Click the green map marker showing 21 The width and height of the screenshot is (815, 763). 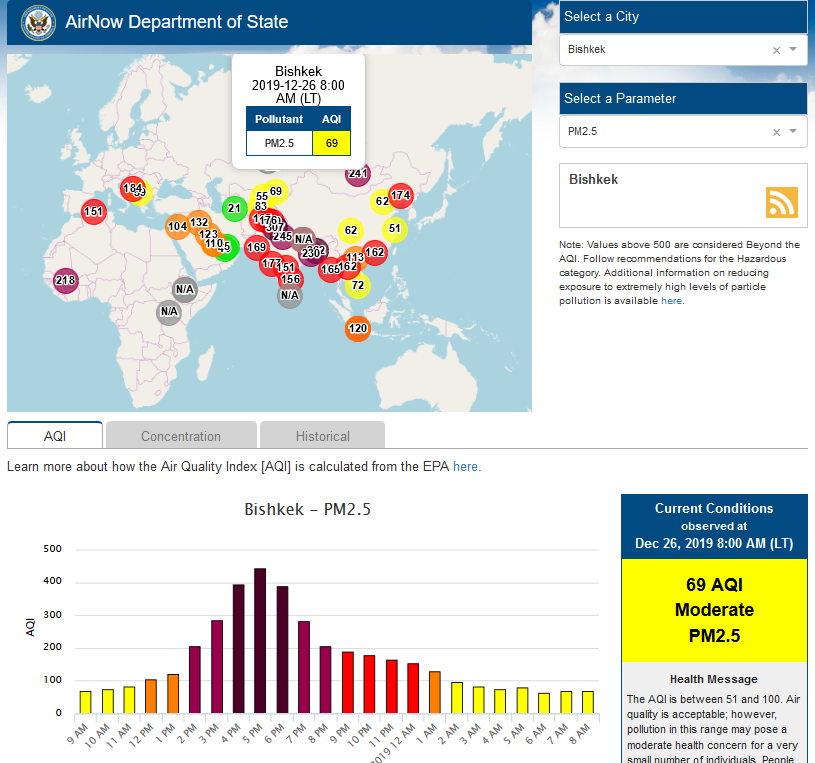(235, 209)
